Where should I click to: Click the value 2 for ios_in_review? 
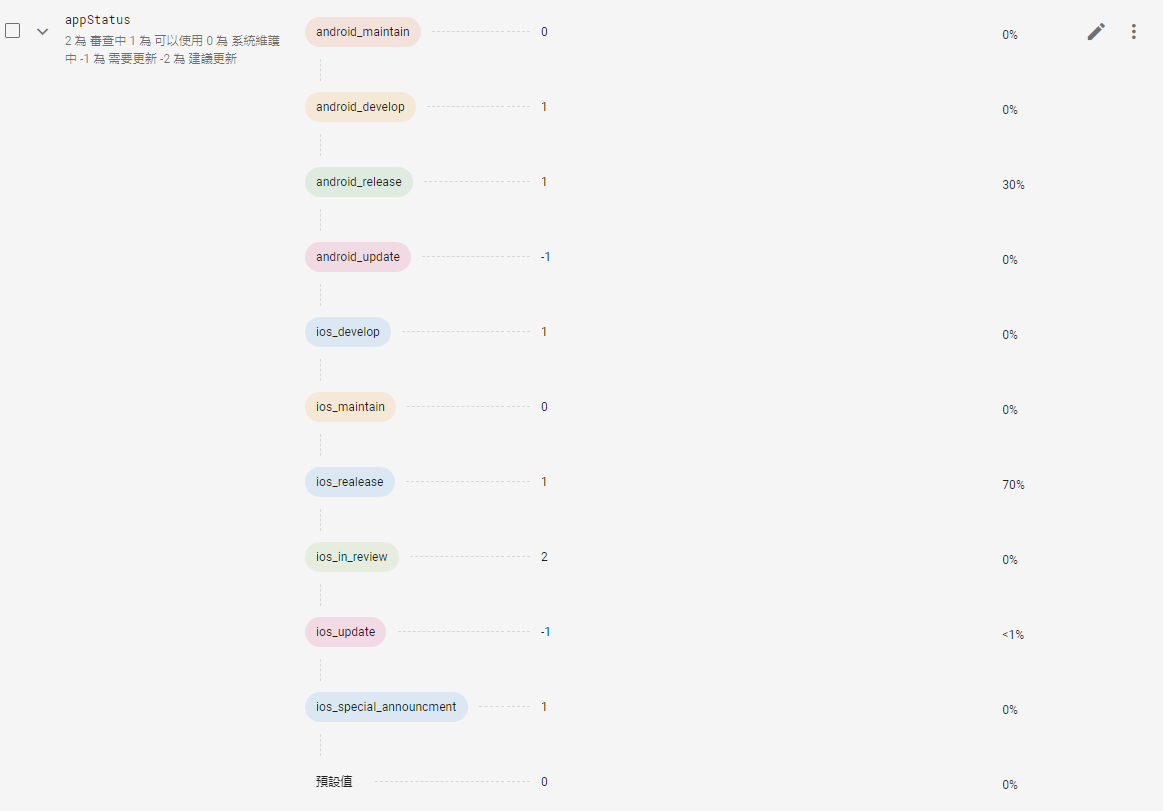point(544,557)
